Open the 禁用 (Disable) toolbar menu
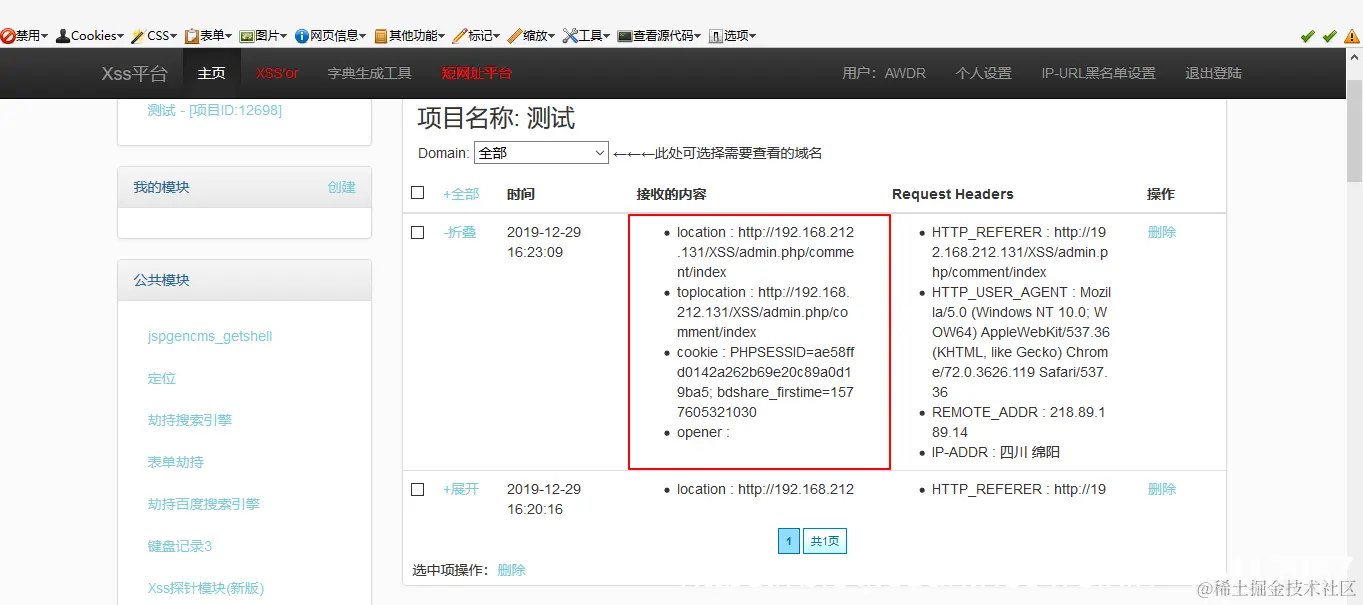The image size is (1363, 605). pyautogui.click(x=24, y=35)
